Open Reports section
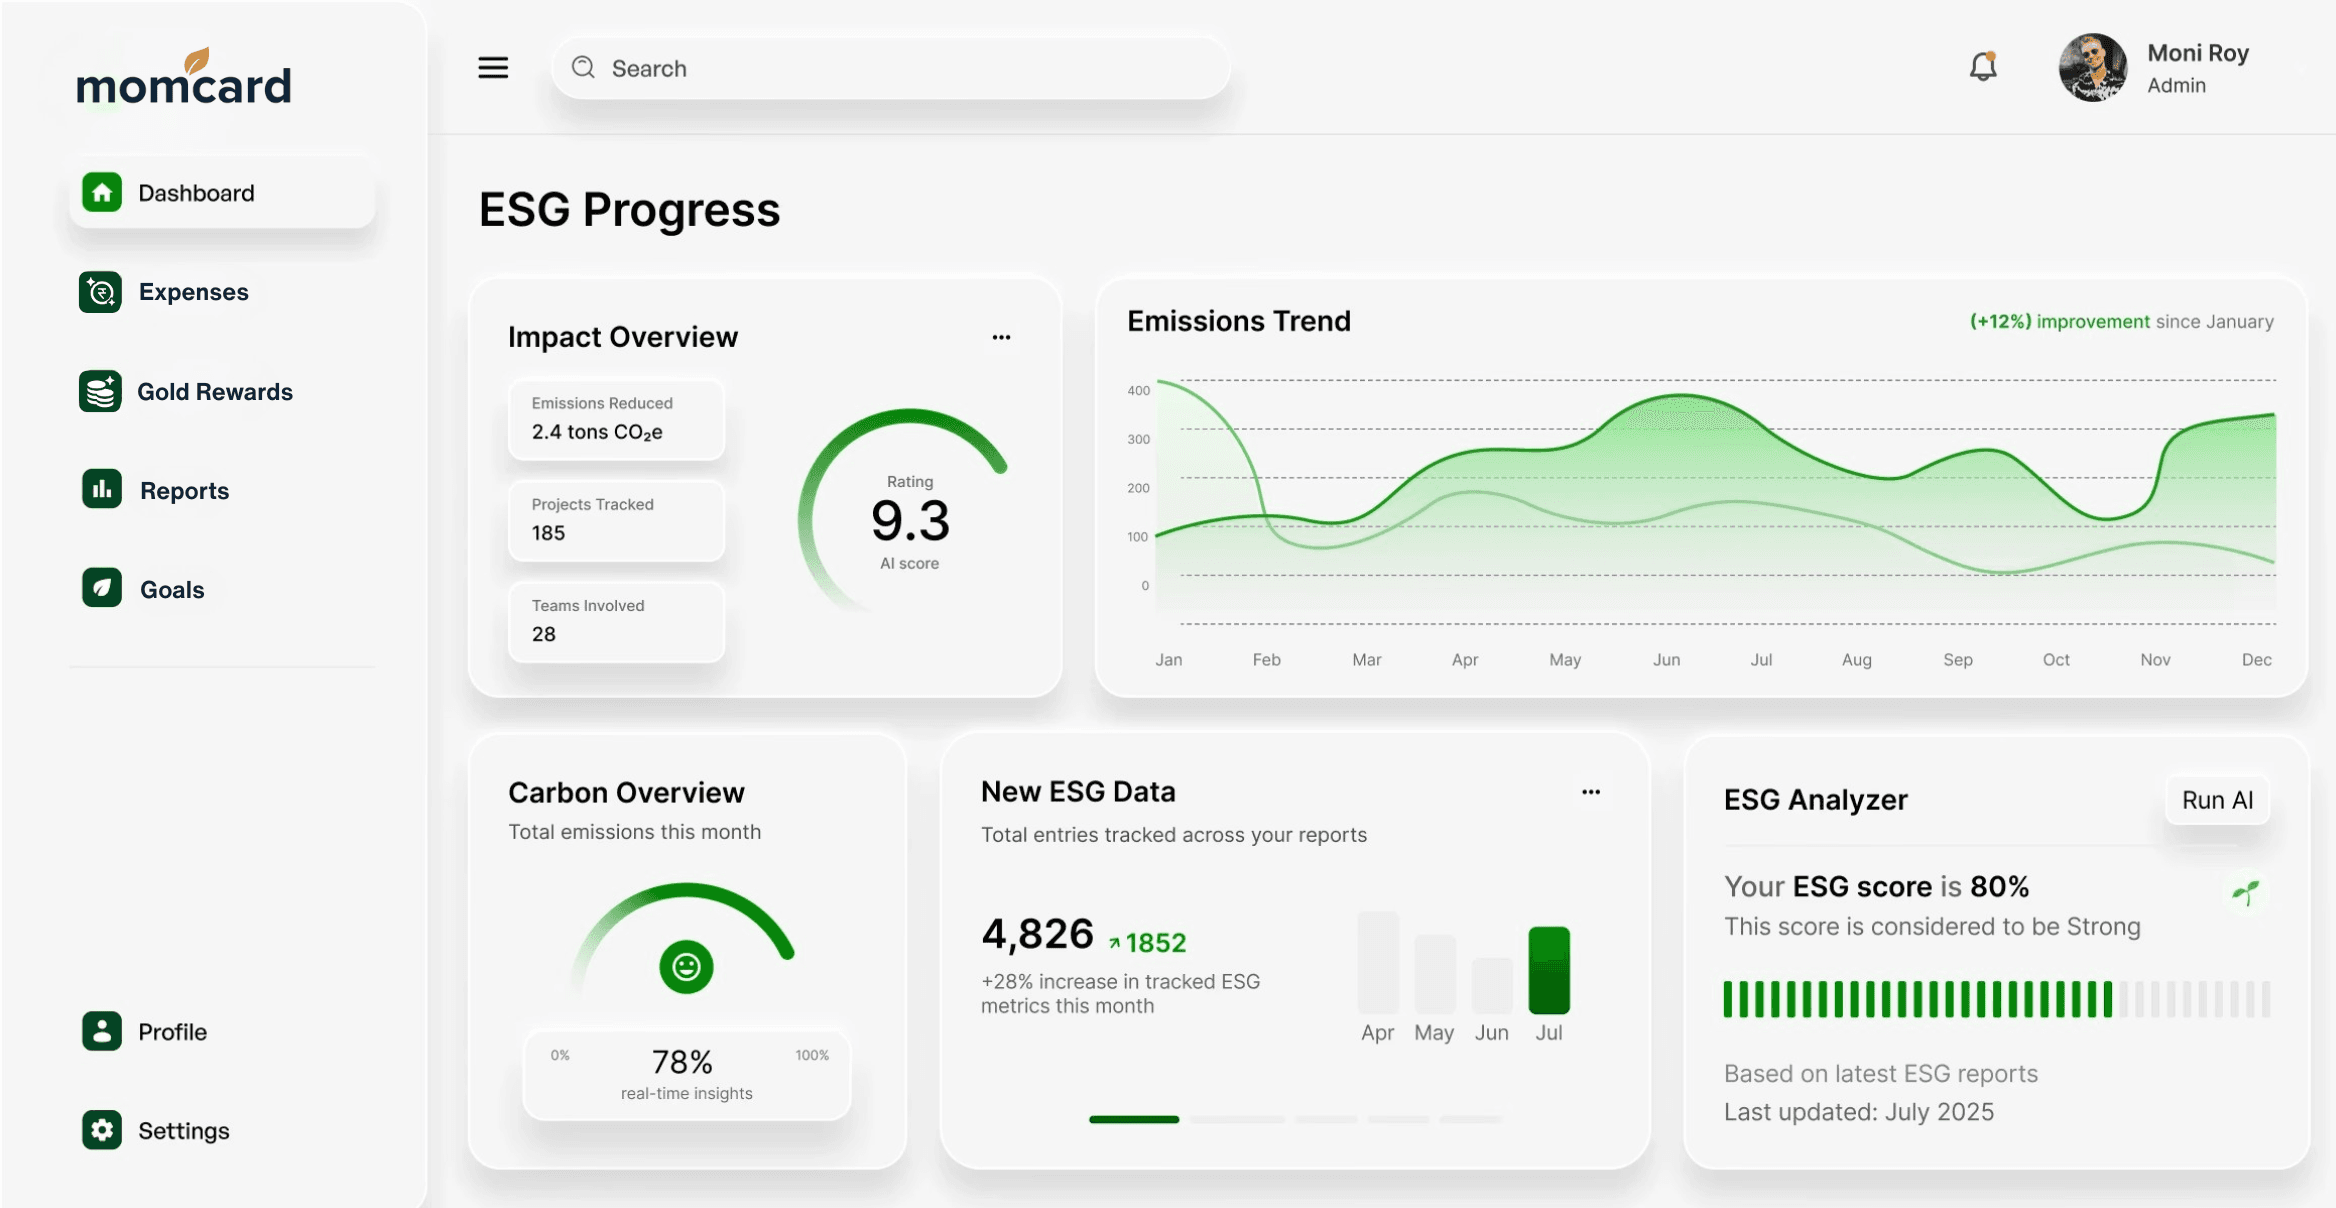The width and height of the screenshot is (2336, 1208). [155, 490]
